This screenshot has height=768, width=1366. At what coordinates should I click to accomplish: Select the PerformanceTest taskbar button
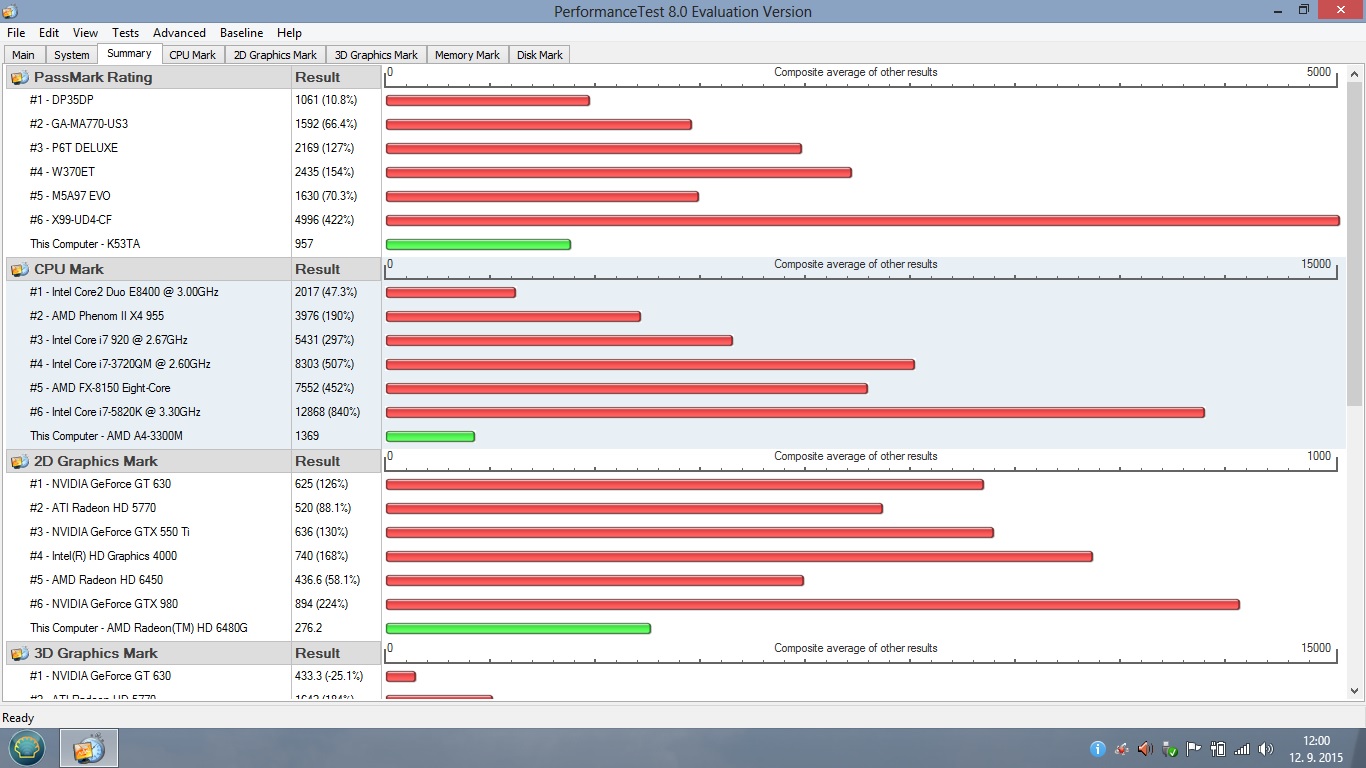click(89, 748)
